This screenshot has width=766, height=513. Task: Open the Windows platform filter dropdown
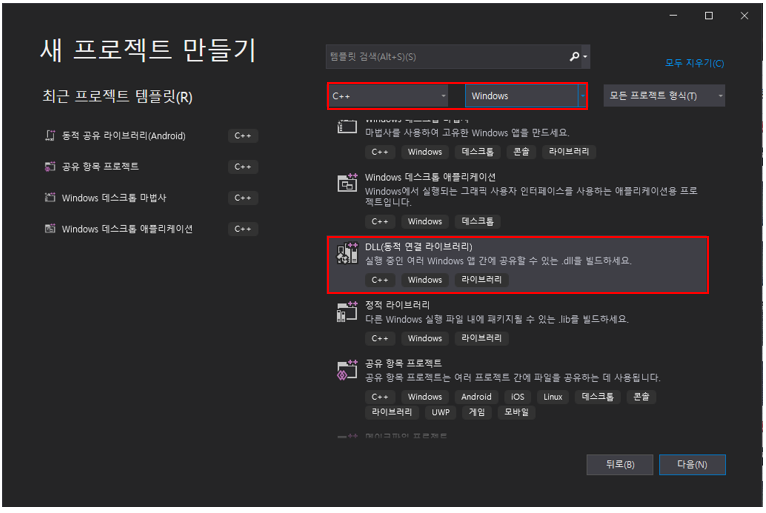[x=526, y=96]
